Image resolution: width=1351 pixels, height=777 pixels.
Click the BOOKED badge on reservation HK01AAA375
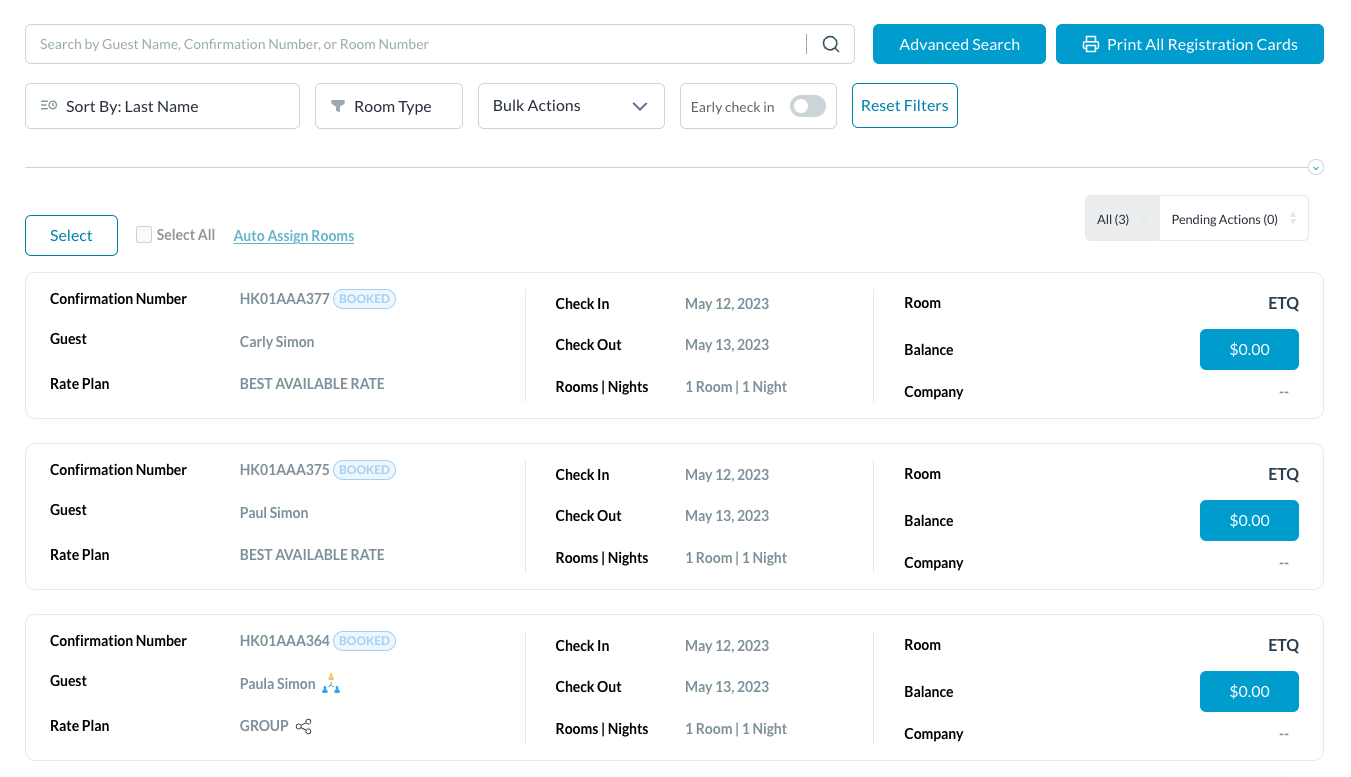(x=364, y=469)
